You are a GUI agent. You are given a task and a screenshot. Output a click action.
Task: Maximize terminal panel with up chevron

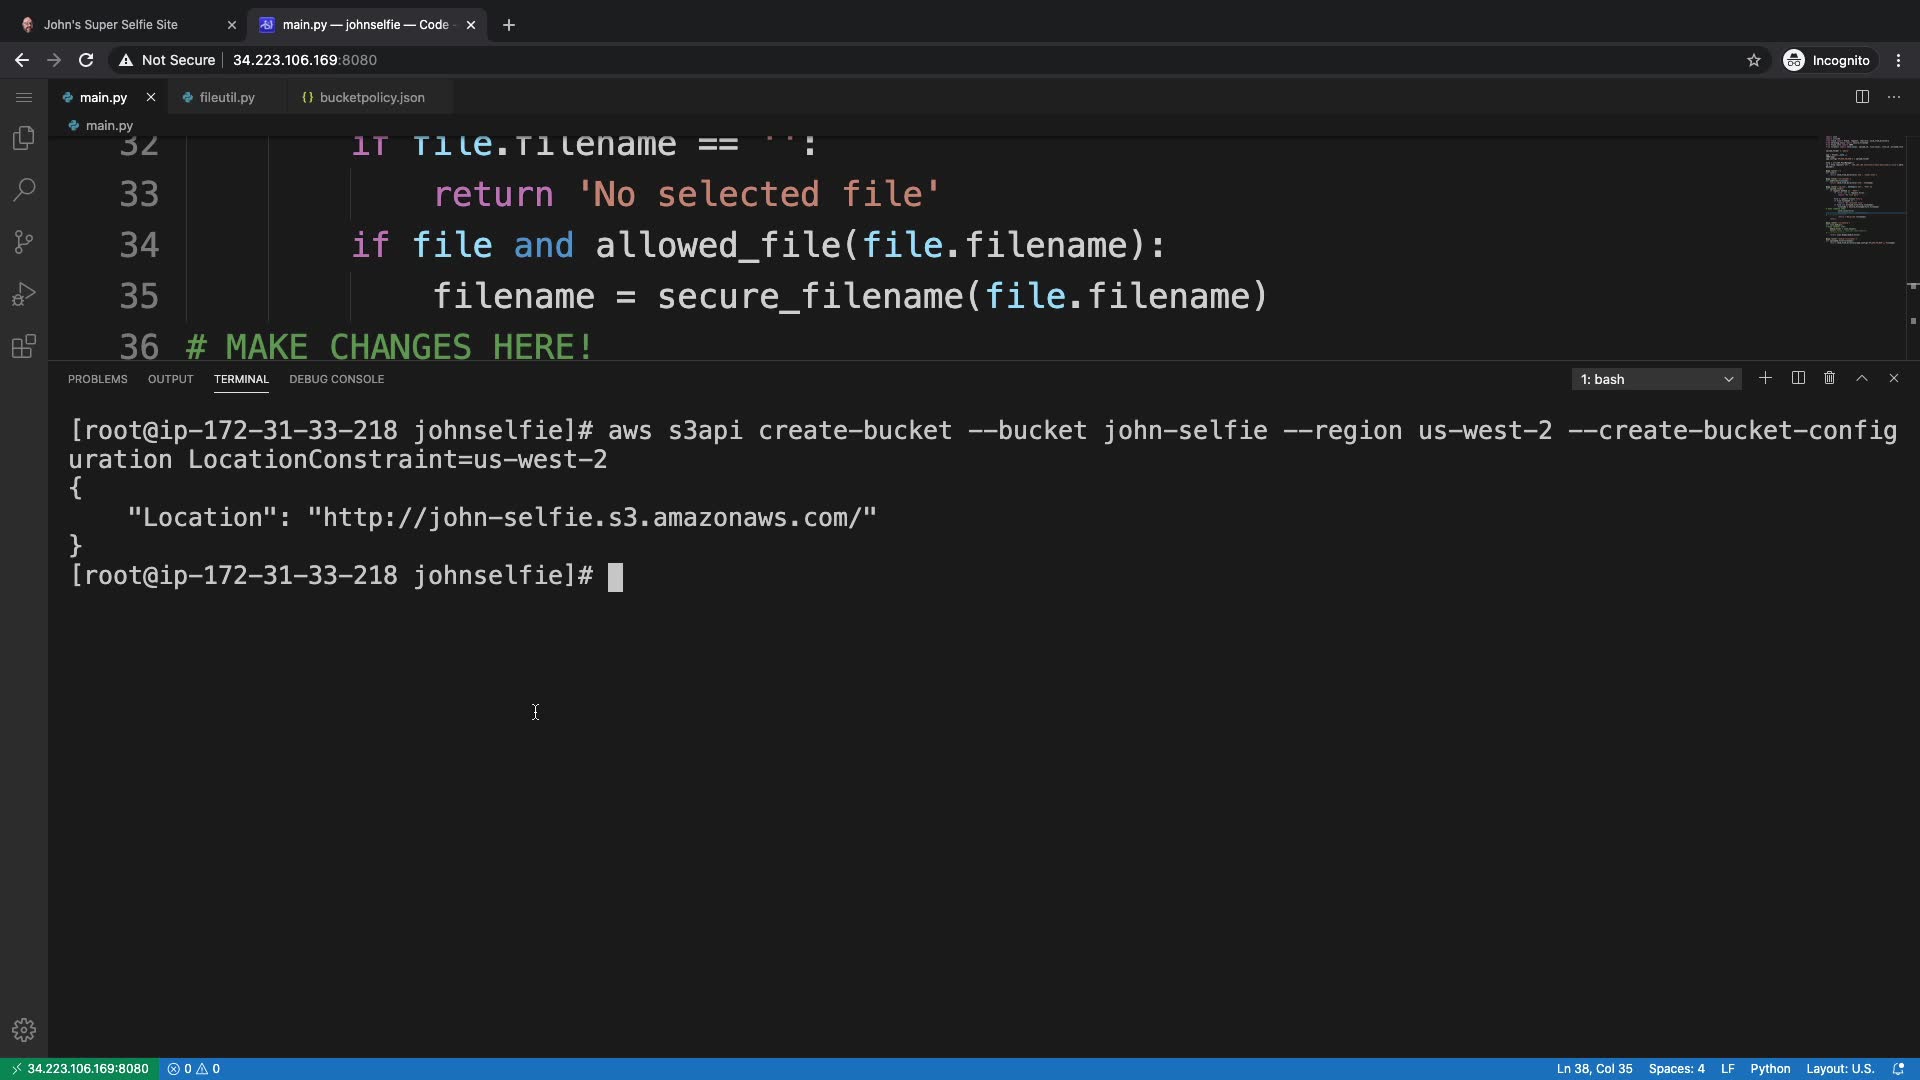[x=1862, y=378]
